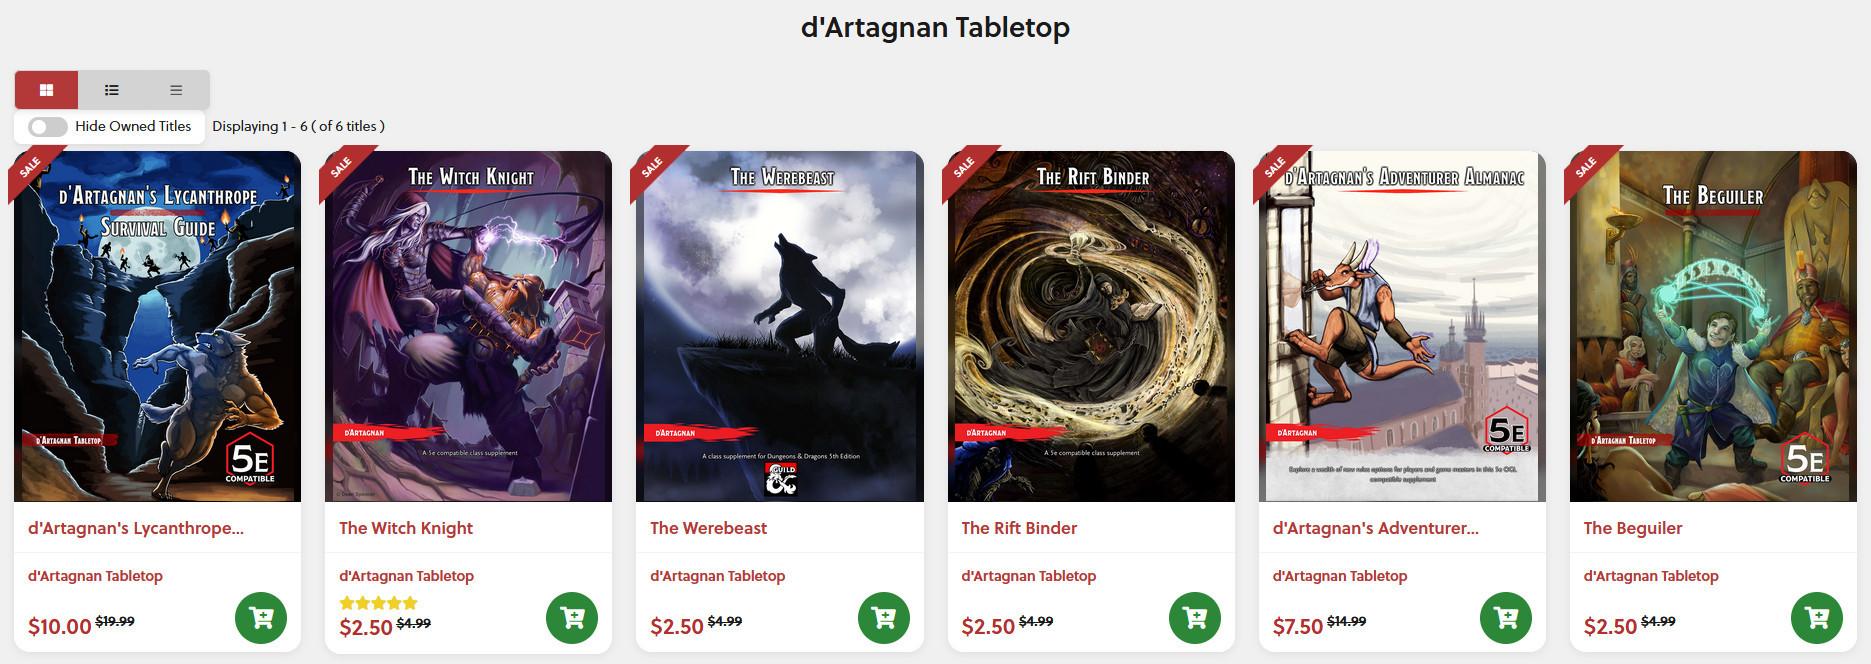Add The Witch Knight to cart
Image resolution: width=1871 pixels, height=664 pixels.
[572, 618]
